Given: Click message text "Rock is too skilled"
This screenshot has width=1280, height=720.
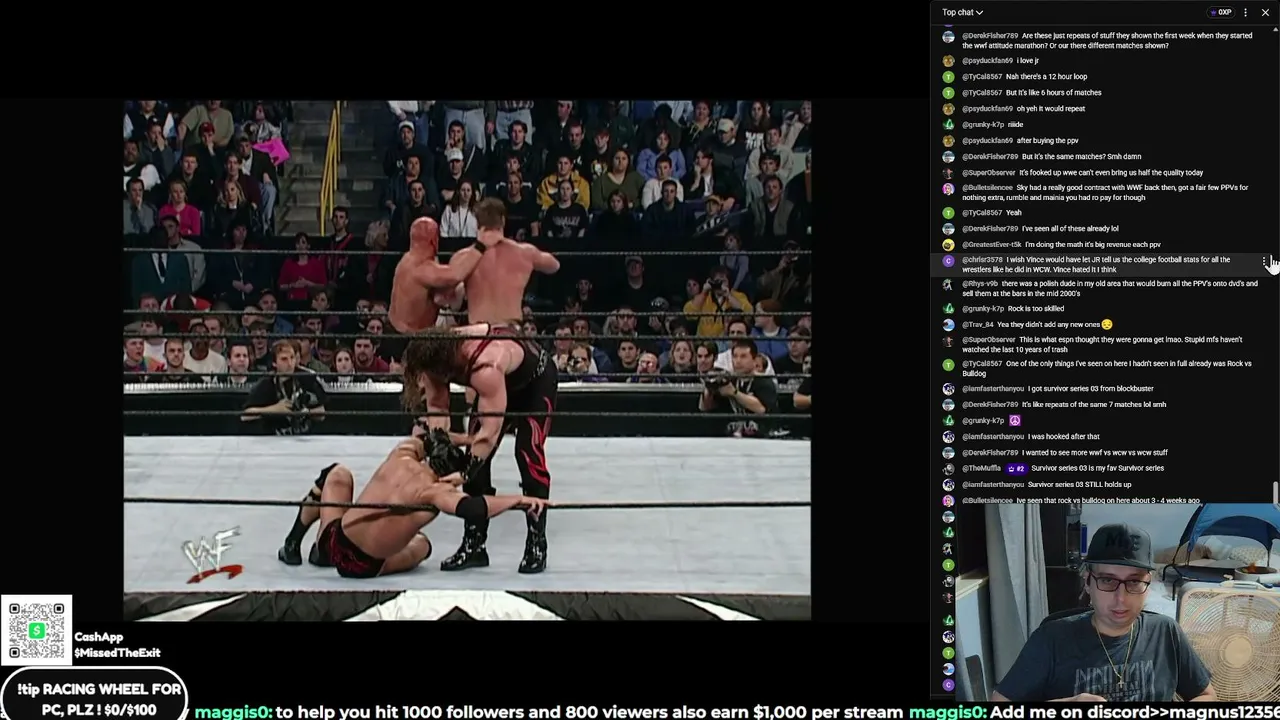Looking at the screenshot, I should point(1036,309).
